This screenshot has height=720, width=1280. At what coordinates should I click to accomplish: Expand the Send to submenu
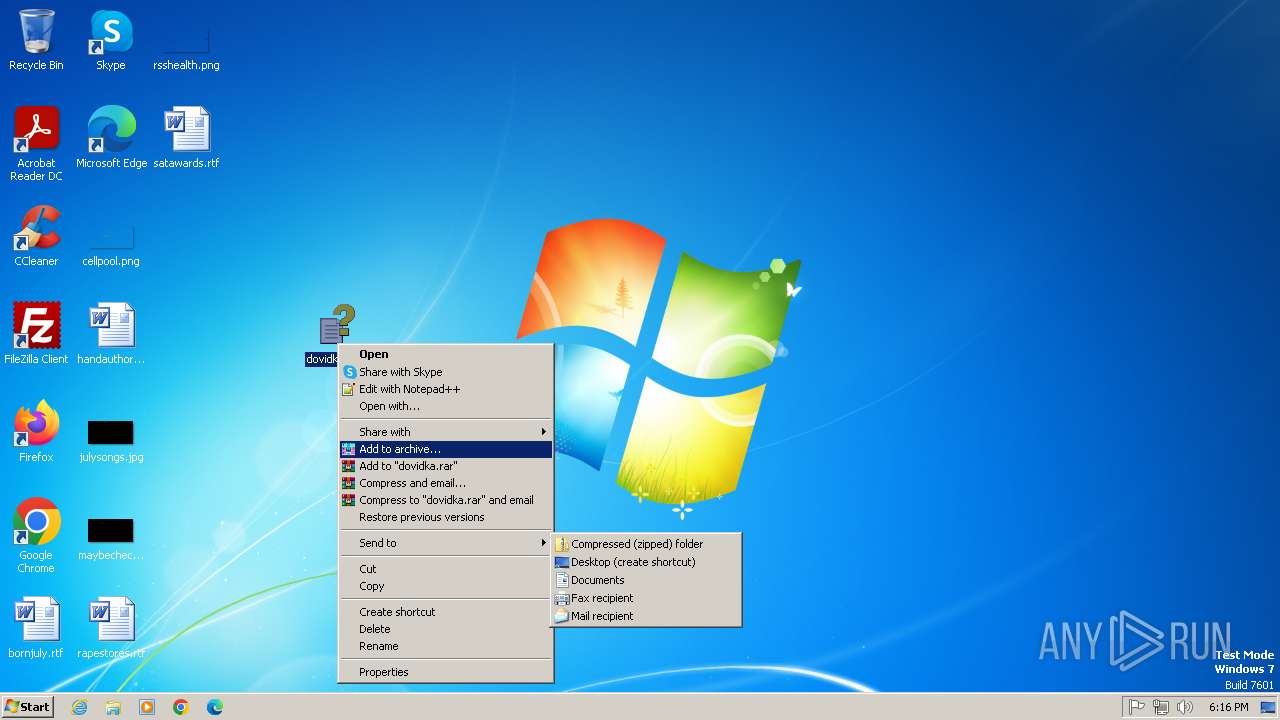446,543
